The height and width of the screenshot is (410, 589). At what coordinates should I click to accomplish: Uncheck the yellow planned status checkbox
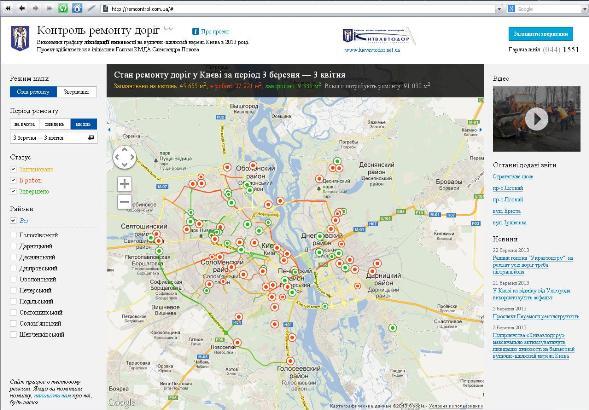[14, 169]
